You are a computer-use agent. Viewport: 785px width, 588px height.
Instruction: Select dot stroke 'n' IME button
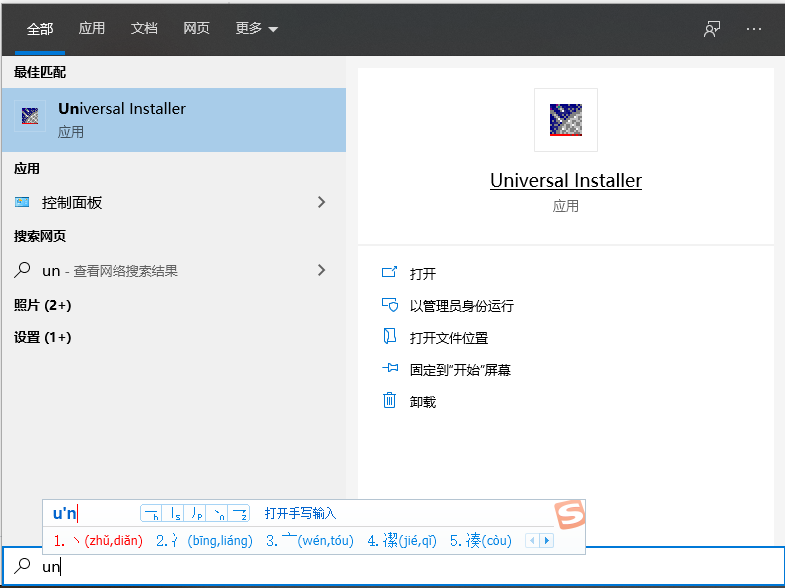coord(217,513)
